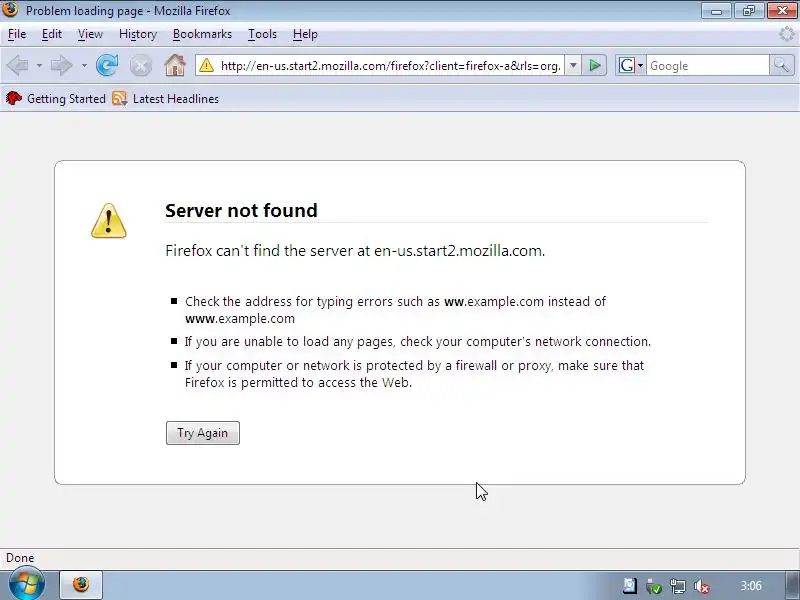800x600 pixels.
Task: Minimize the Firefox window
Action: [716, 11]
